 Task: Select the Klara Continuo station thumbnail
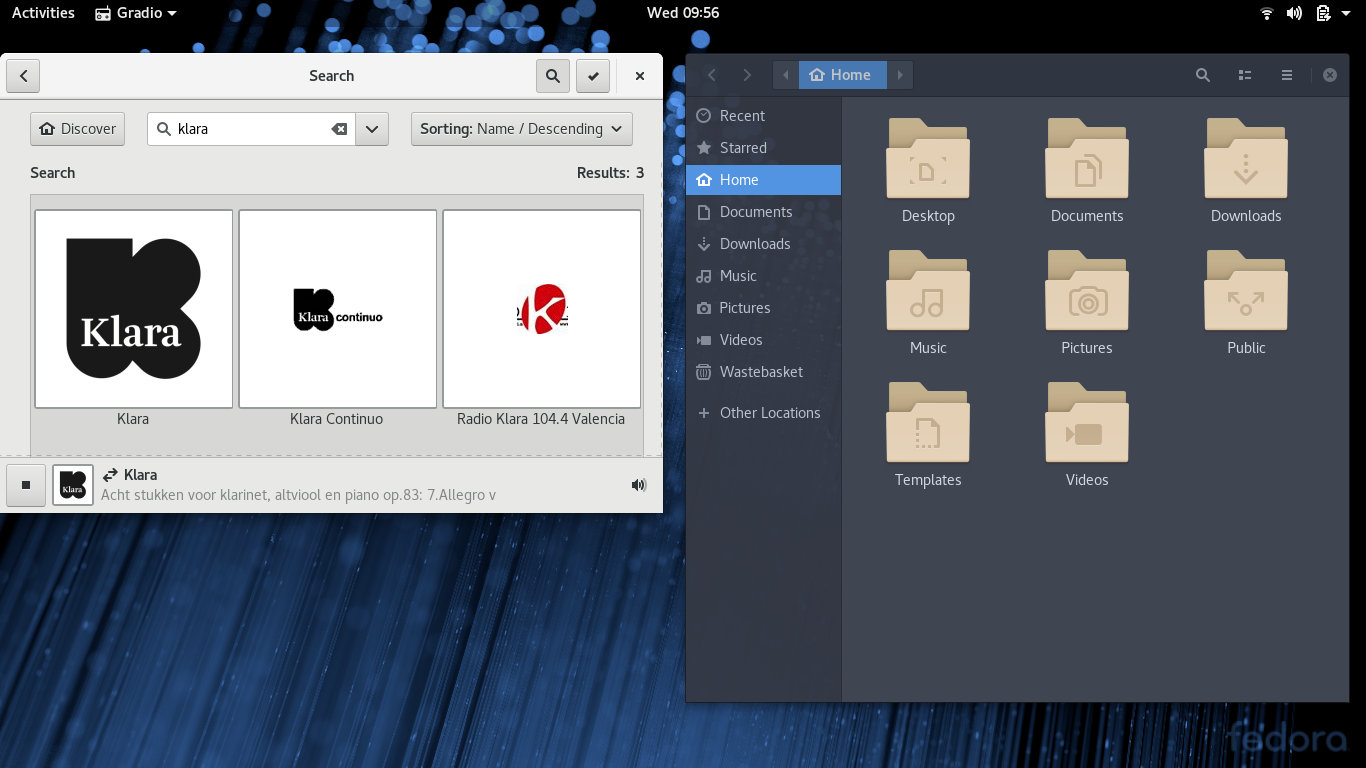(338, 309)
